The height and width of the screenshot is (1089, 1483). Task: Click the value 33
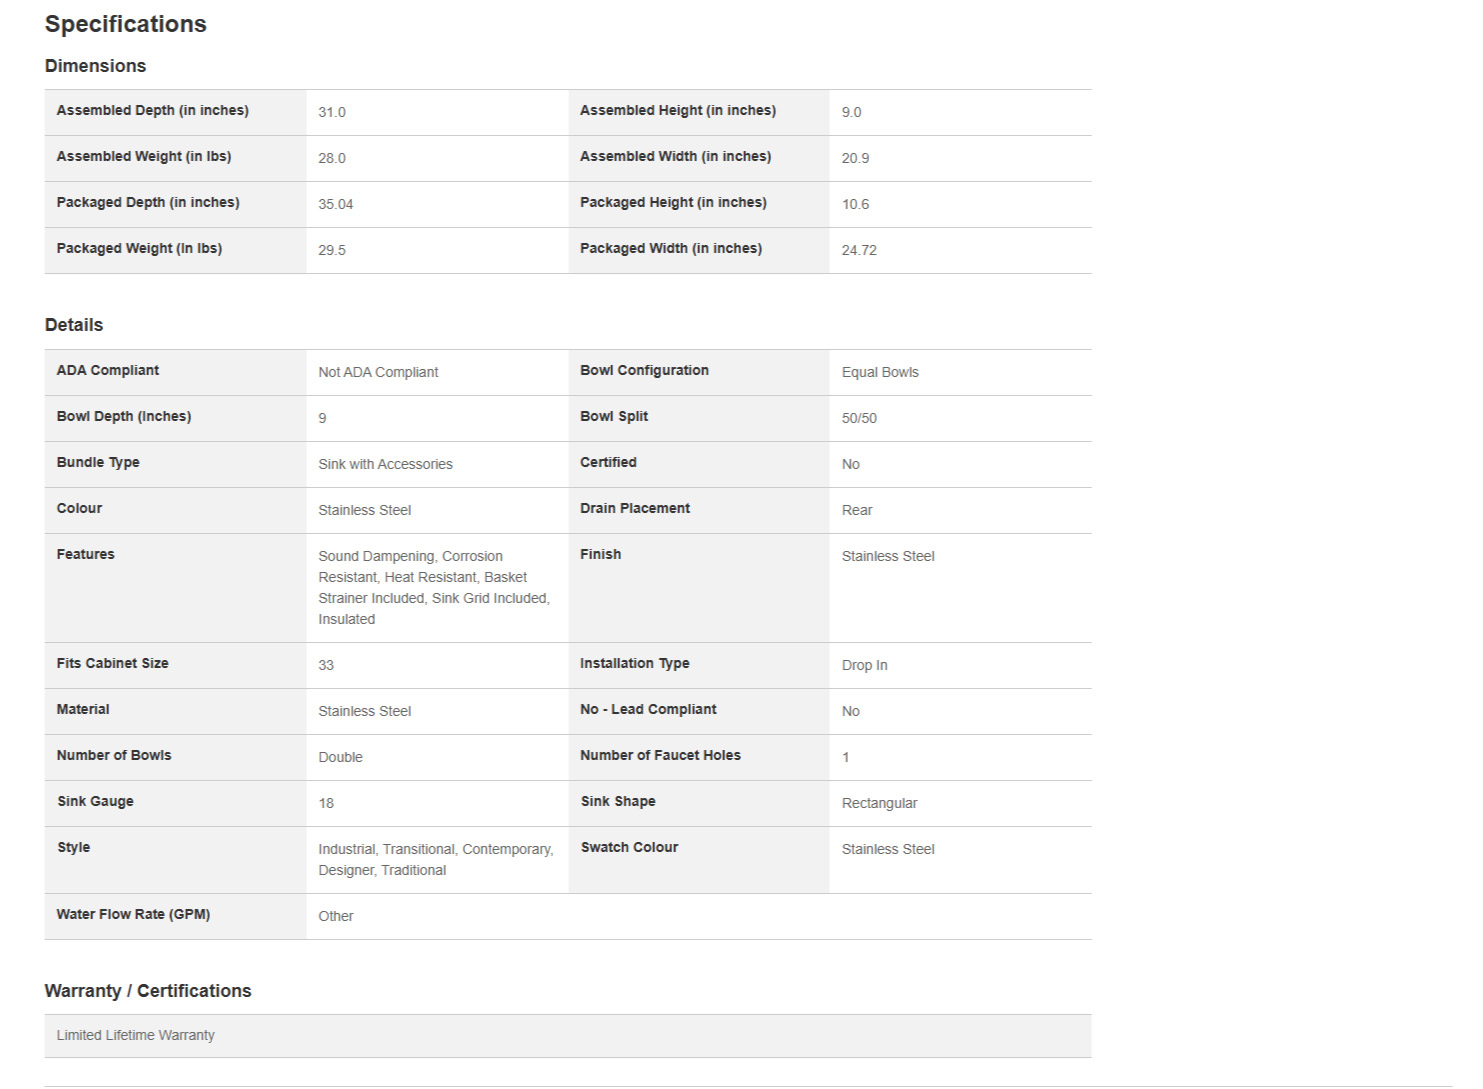pyautogui.click(x=326, y=665)
